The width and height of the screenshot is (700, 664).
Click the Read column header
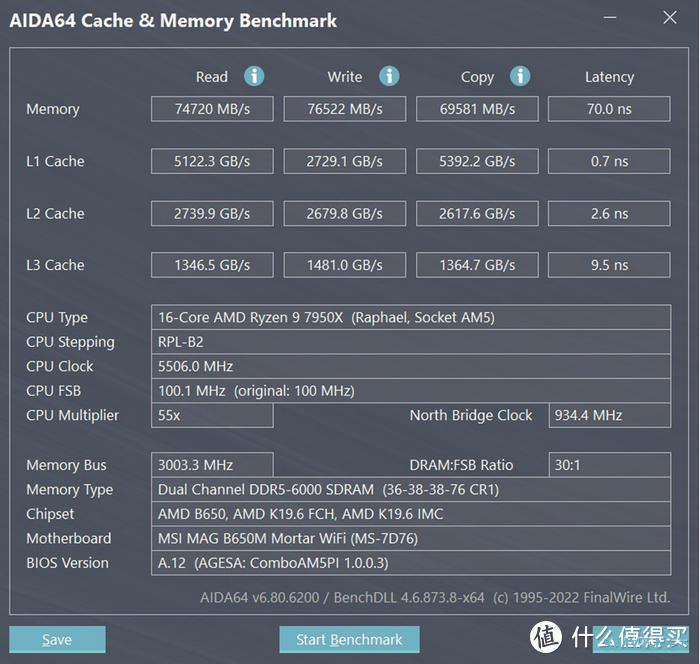[212, 77]
